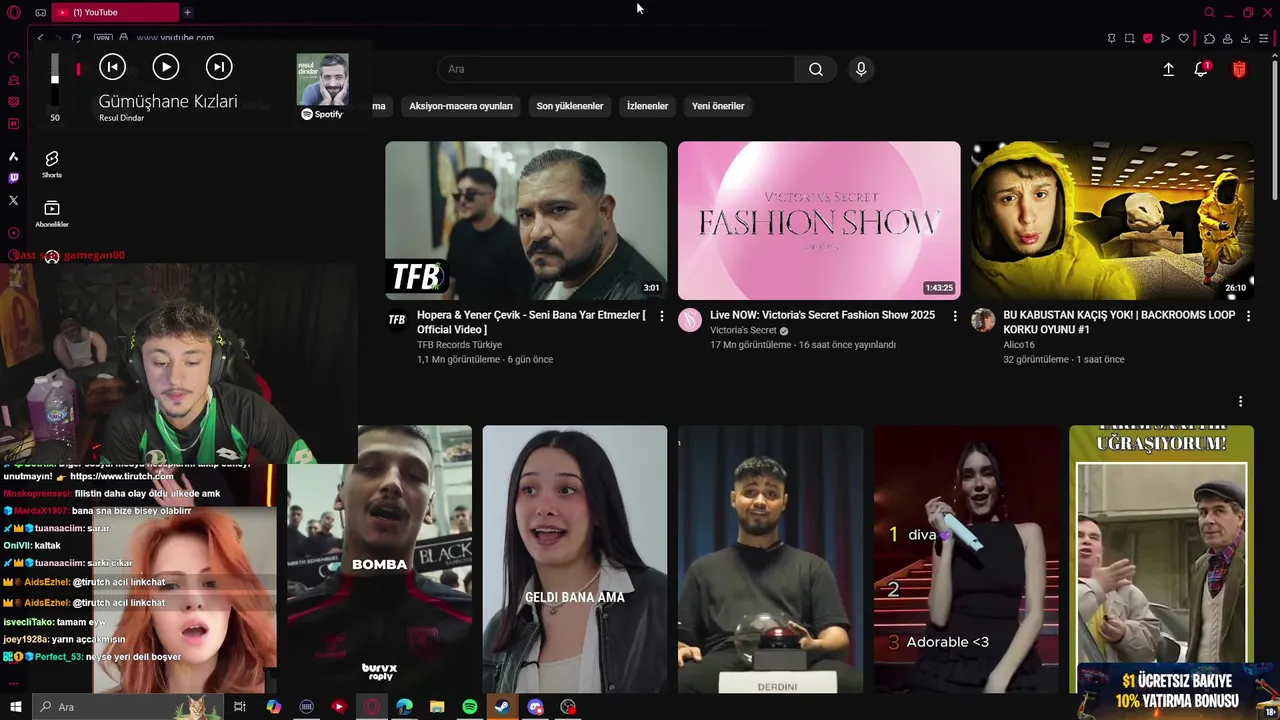This screenshot has width=1280, height=720.
Task: Open options for Hopera & Yener Çevik video
Action: (661, 316)
